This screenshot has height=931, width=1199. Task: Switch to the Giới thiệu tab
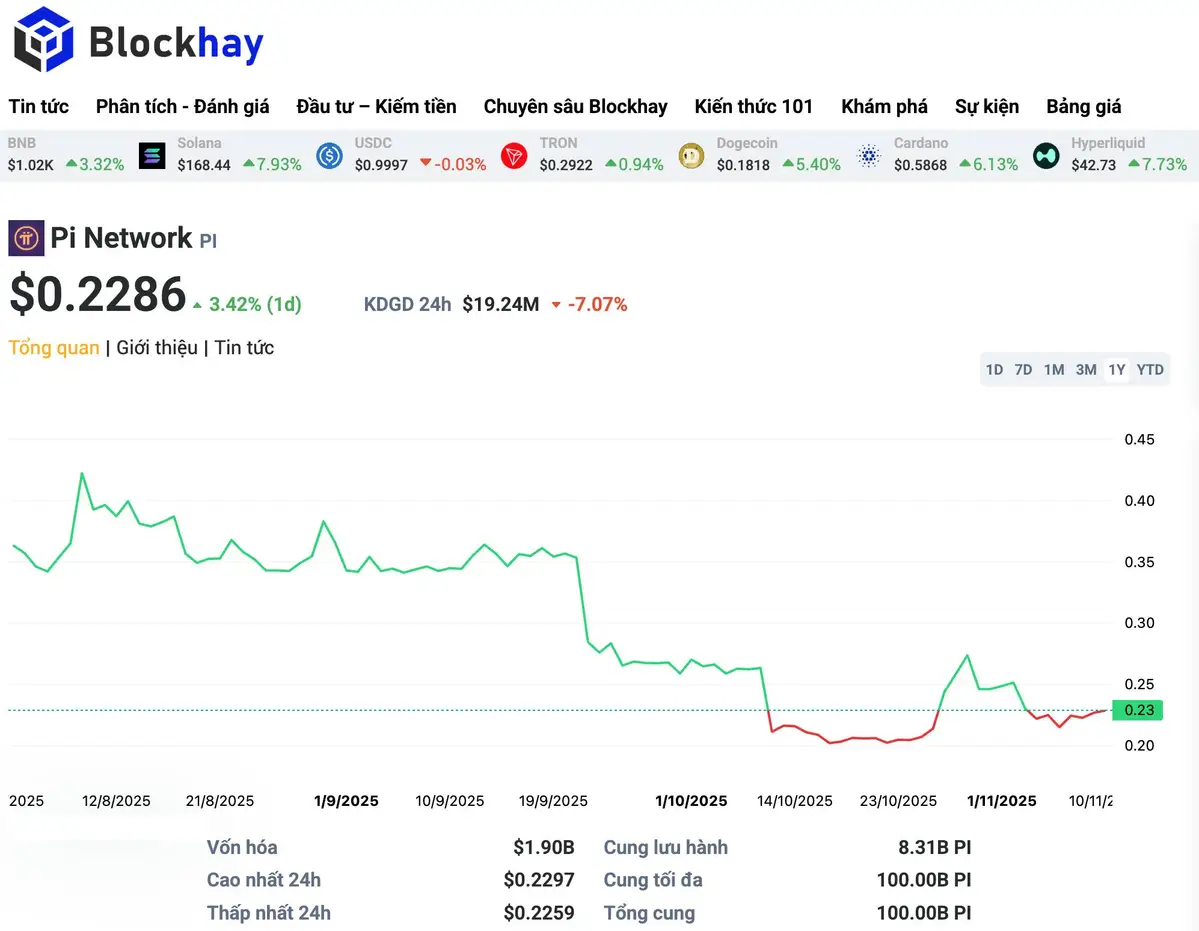click(x=157, y=348)
